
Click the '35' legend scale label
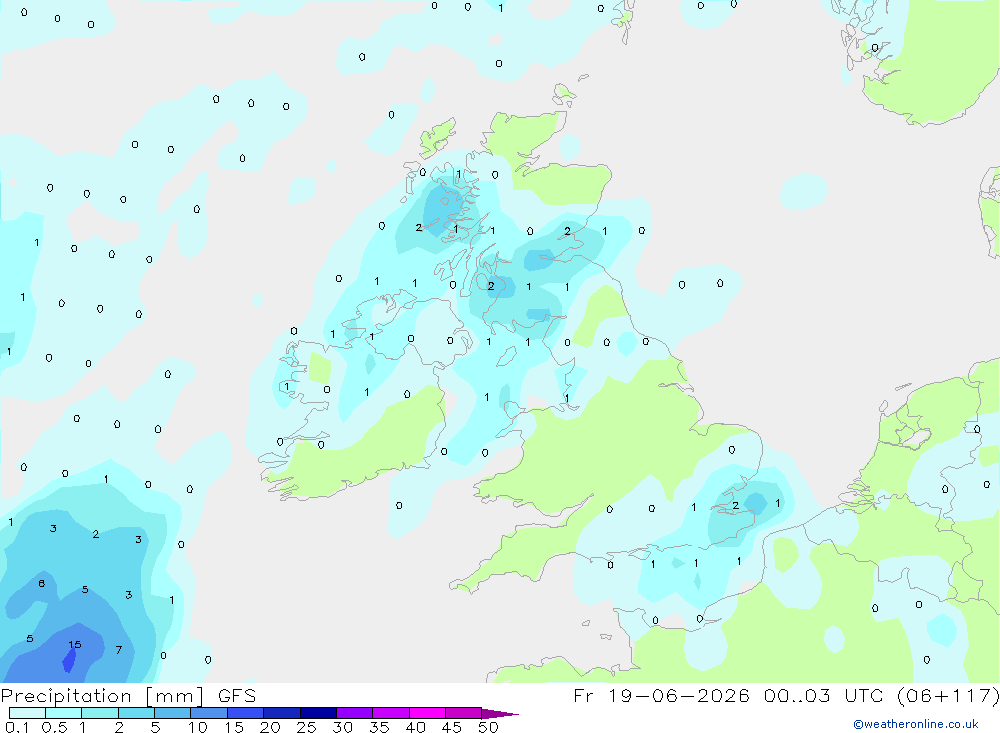[x=379, y=727]
